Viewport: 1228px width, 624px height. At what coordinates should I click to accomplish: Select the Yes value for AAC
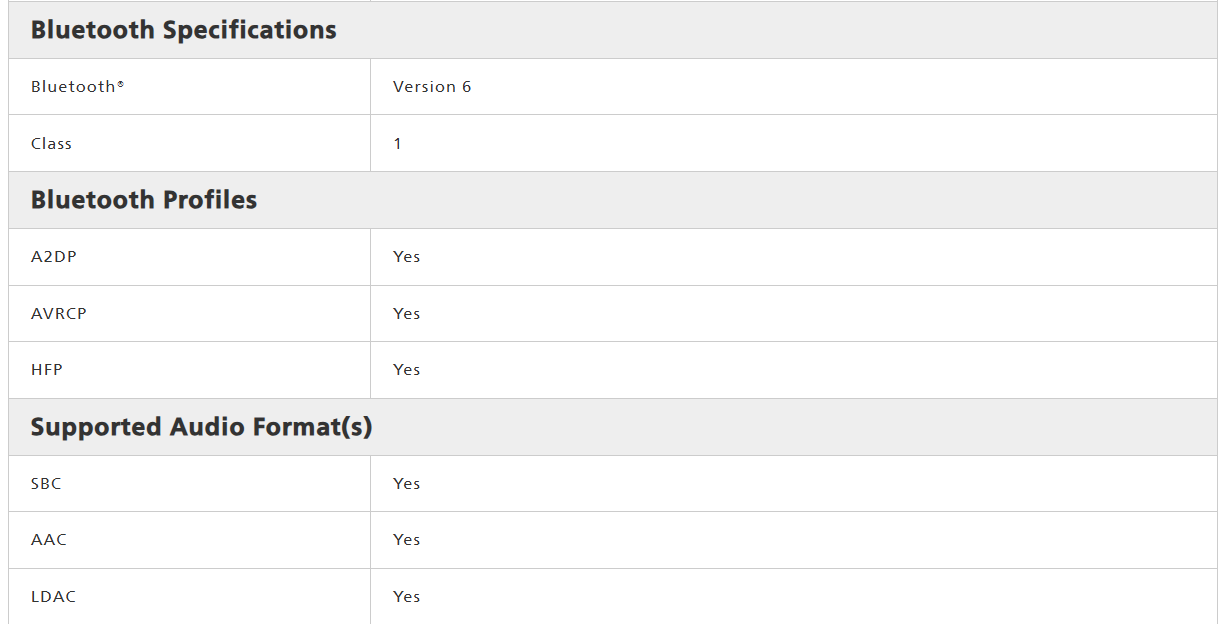(406, 540)
